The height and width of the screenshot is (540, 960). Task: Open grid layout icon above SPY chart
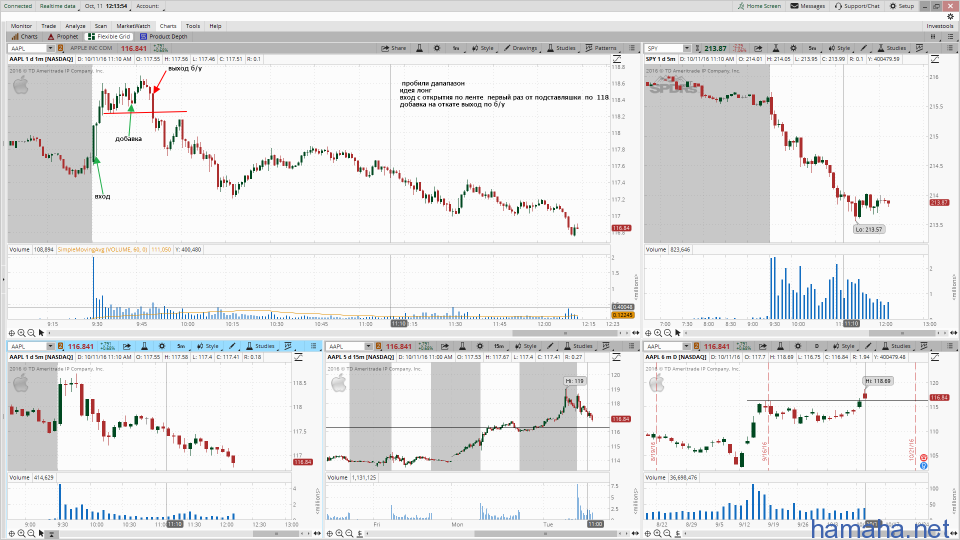pos(933,37)
